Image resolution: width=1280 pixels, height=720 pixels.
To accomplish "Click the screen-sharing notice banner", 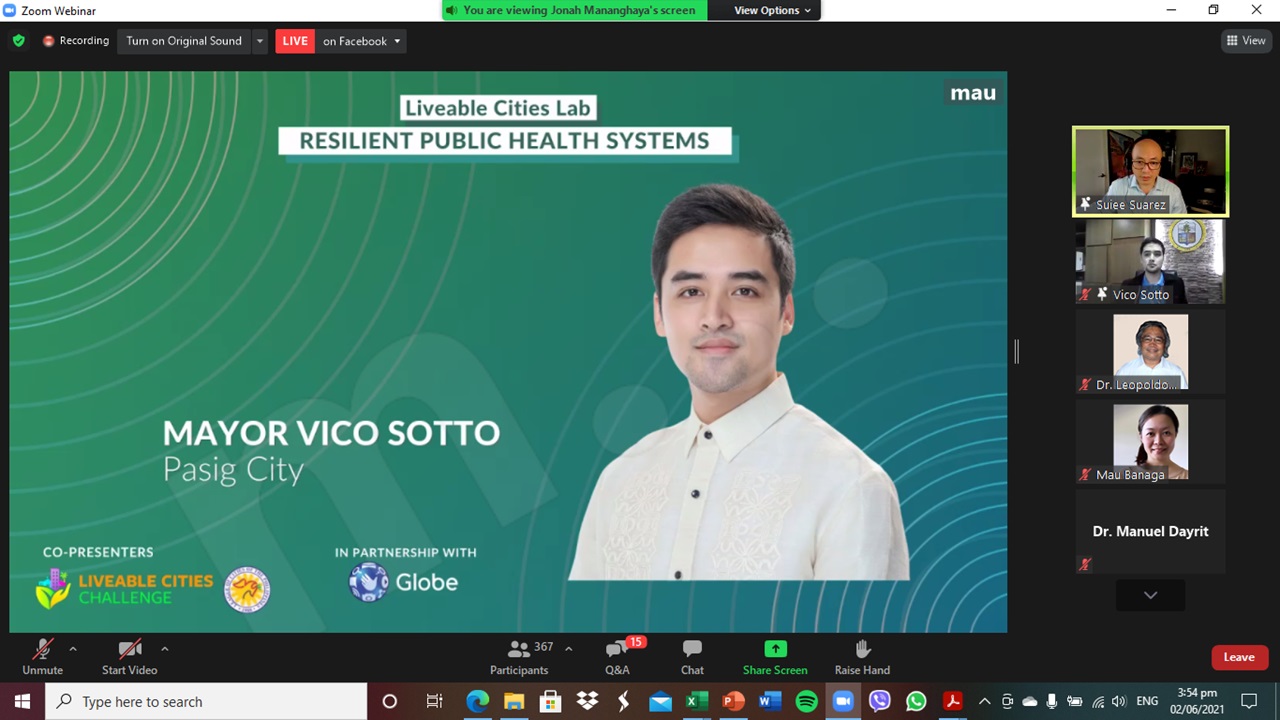I will pyautogui.click(x=574, y=10).
